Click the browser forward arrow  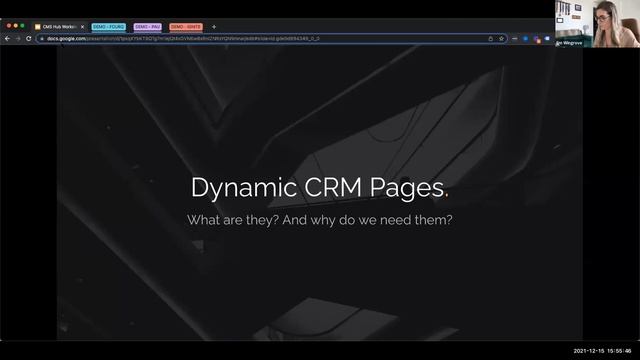(x=18, y=38)
